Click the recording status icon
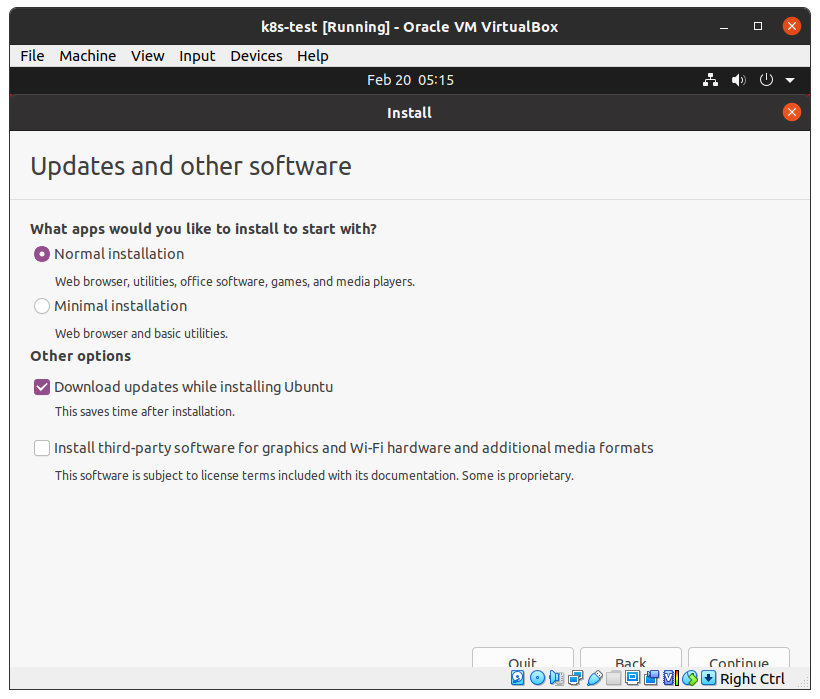 point(652,678)
